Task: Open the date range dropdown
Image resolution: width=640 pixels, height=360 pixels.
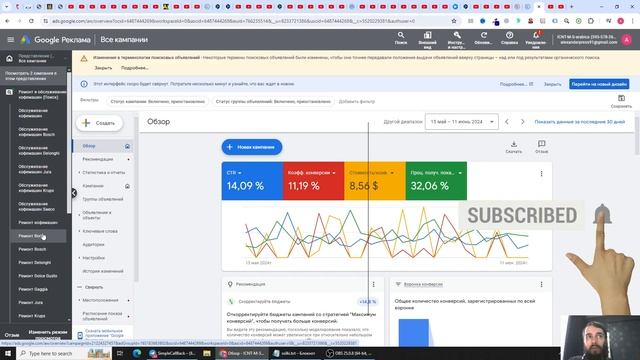Action: point(462,122)
